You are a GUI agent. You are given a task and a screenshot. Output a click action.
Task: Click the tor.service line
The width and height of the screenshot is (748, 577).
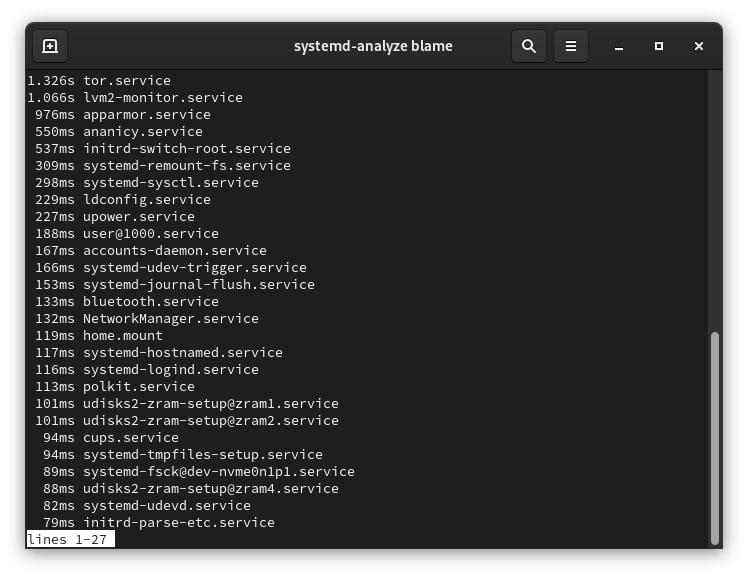click(x=127, y=80)
